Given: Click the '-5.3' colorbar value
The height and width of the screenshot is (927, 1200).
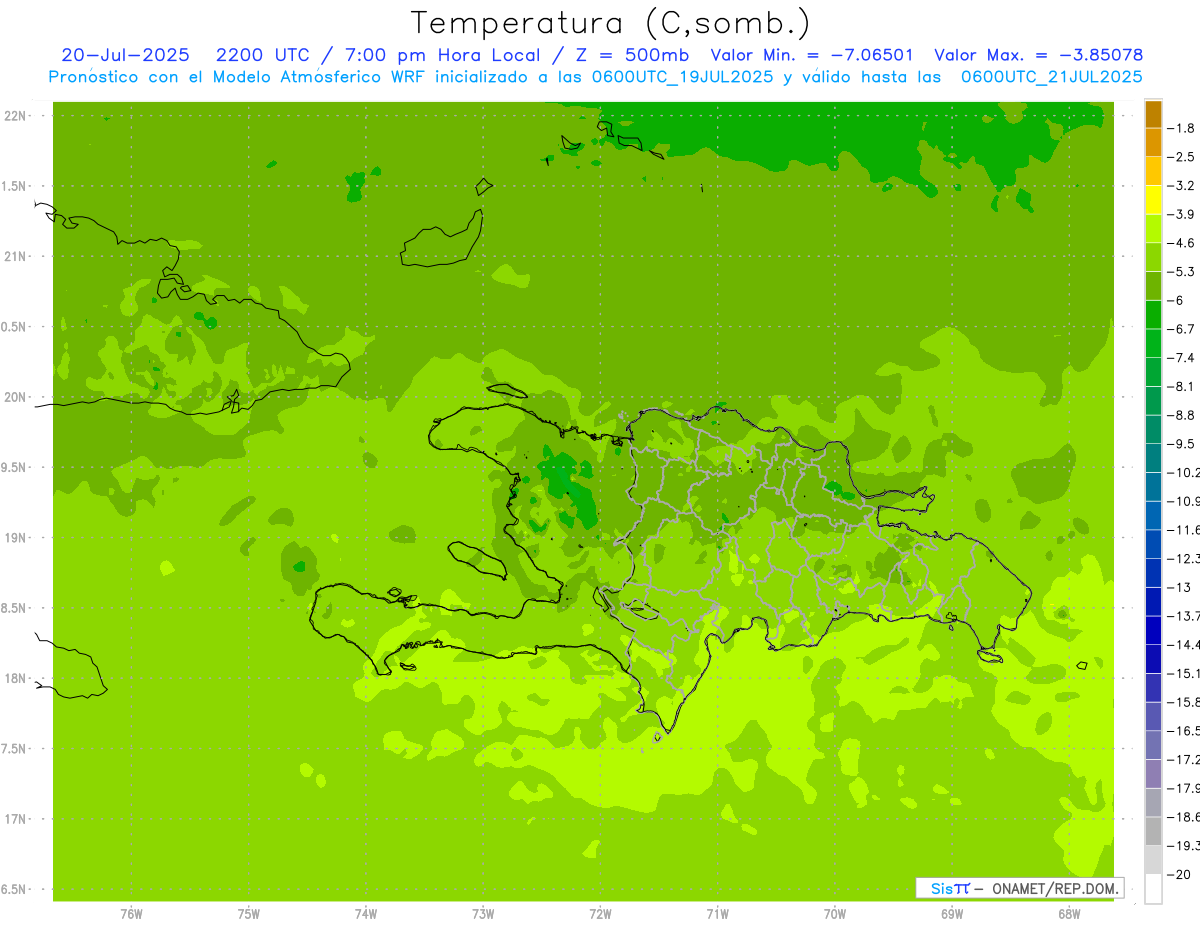Looking at the screenshot, I should (1181, 271).
